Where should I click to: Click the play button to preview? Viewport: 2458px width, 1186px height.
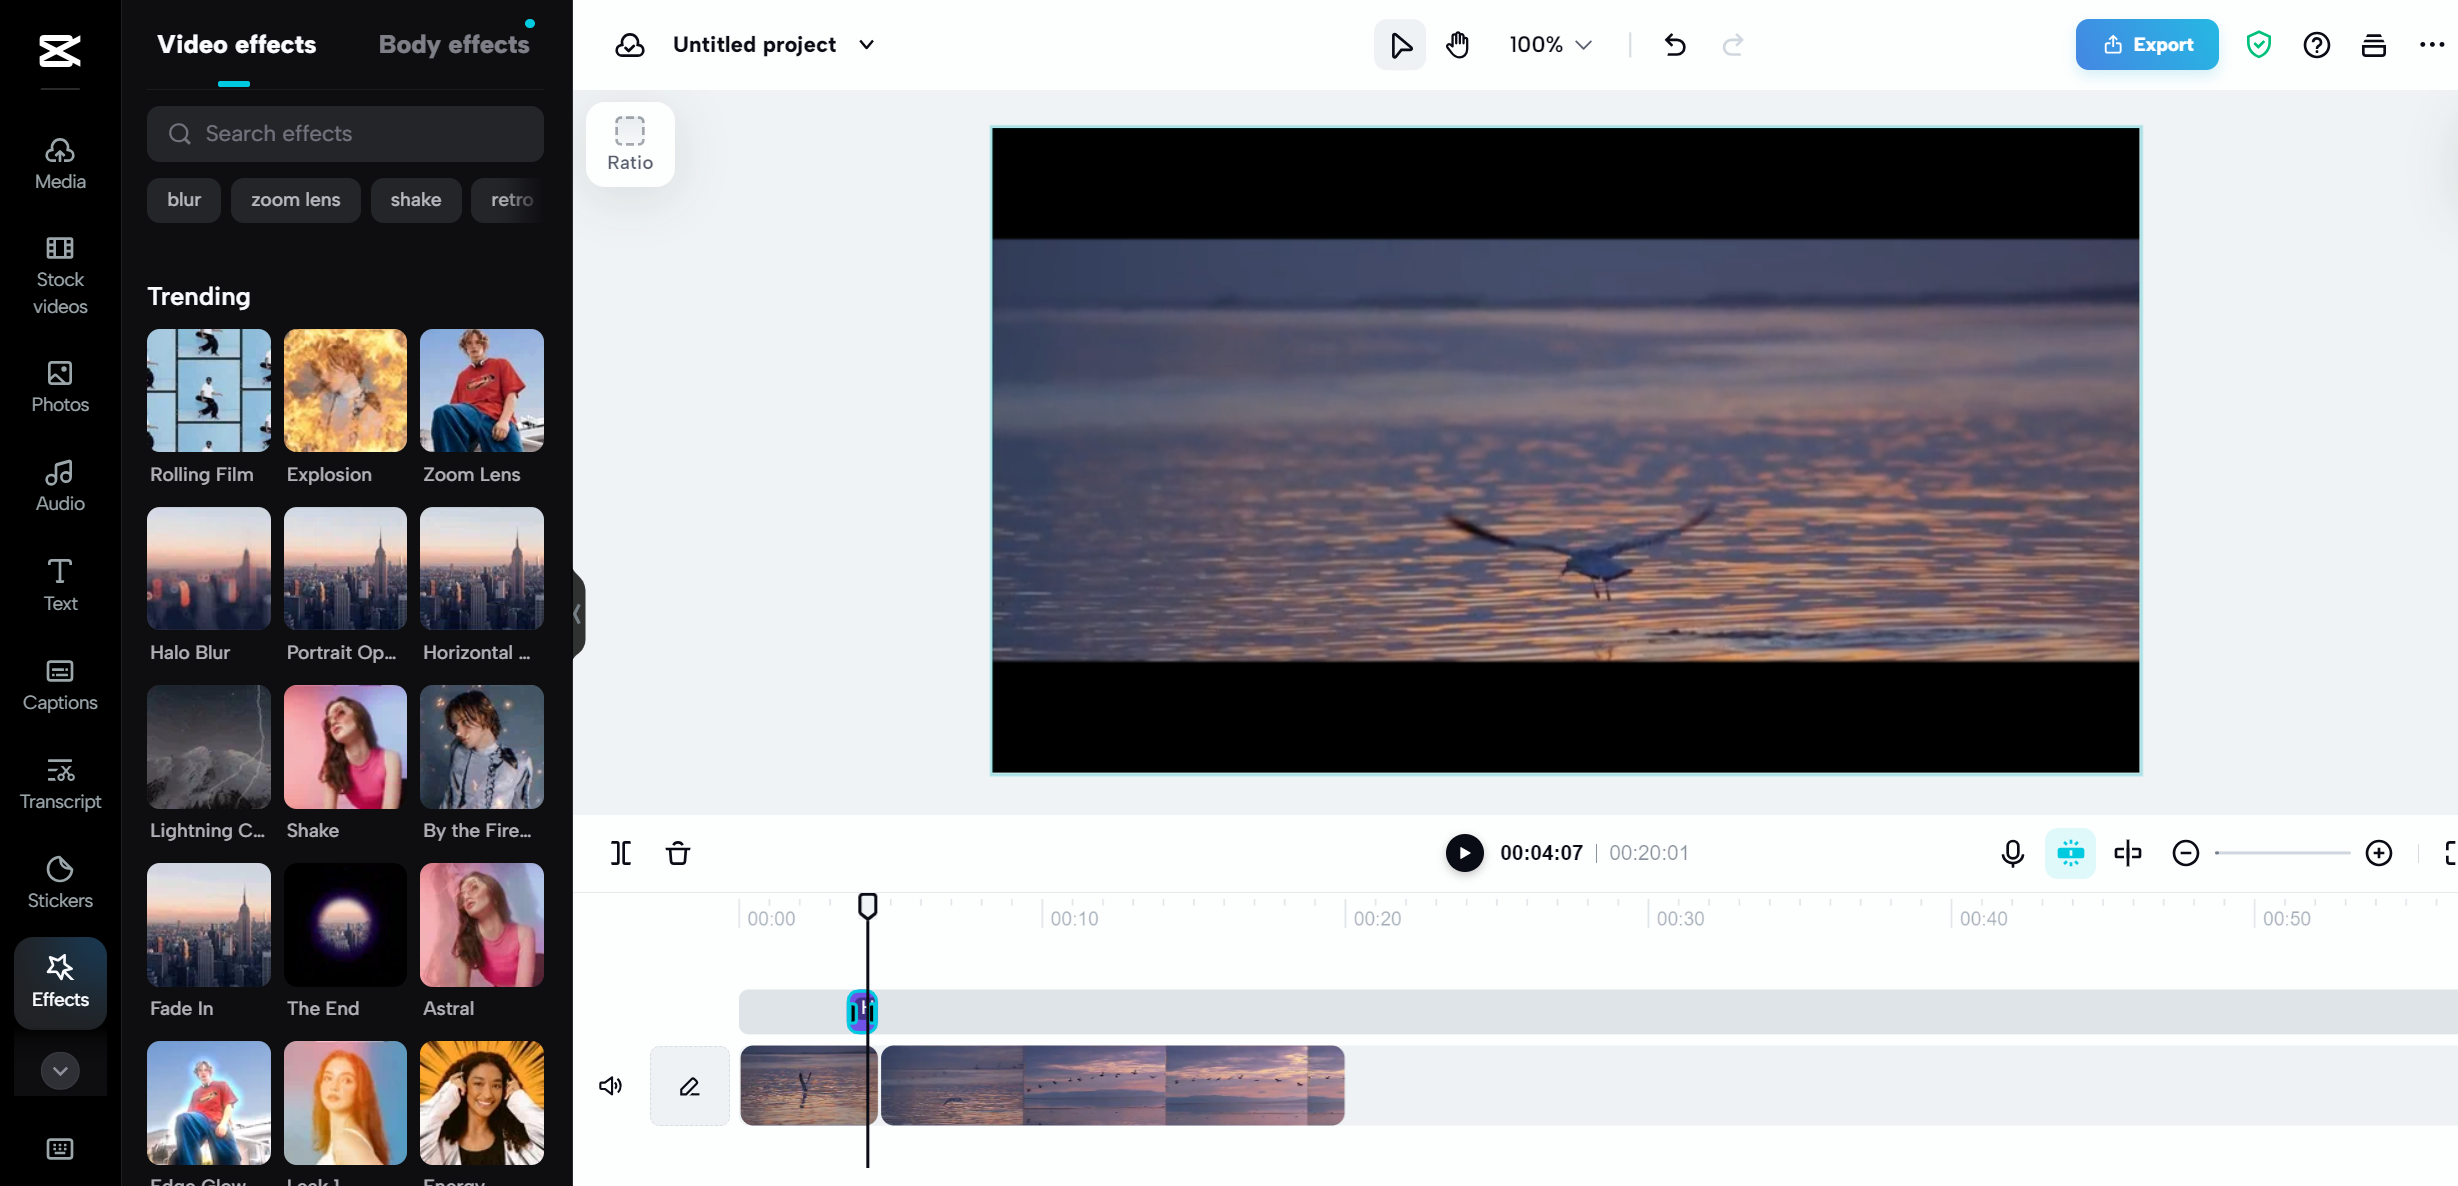(x=1463, y=852)
